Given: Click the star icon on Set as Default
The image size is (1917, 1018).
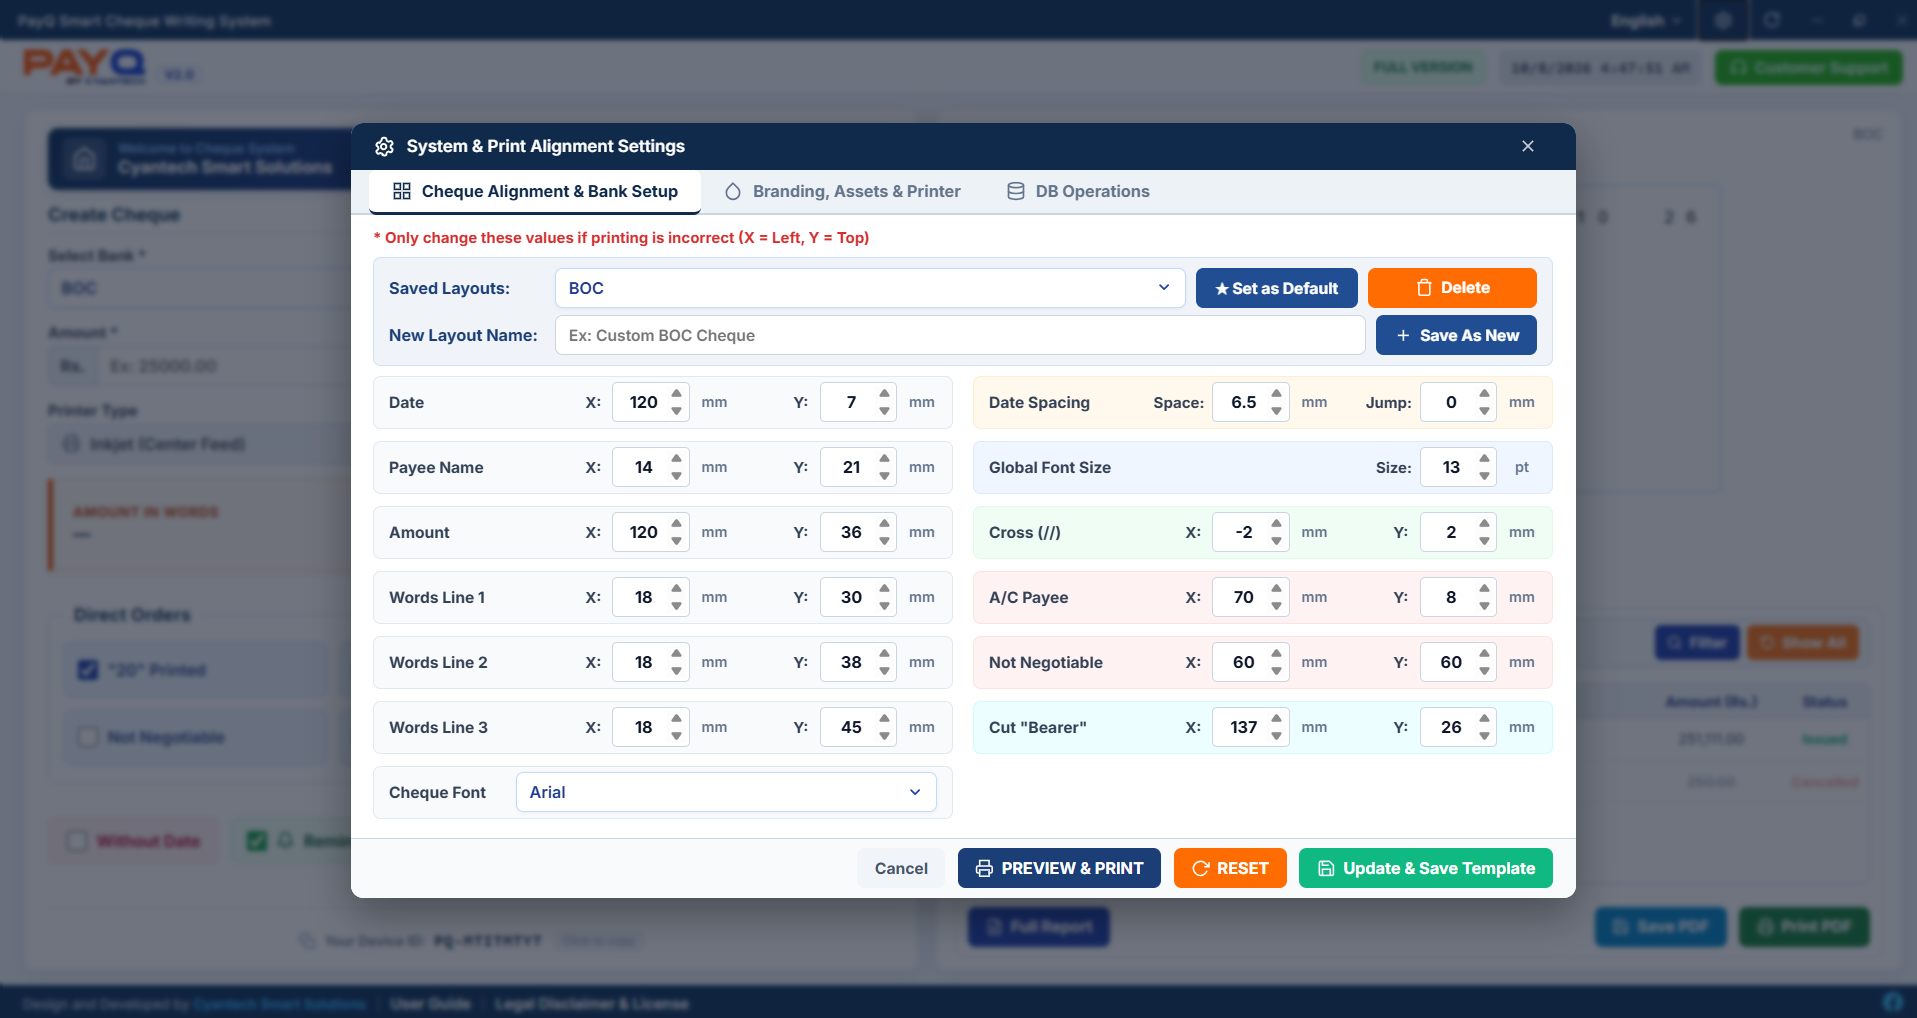Looking at the screenshot, I should pyautogui.click(x=1222, y=289).
